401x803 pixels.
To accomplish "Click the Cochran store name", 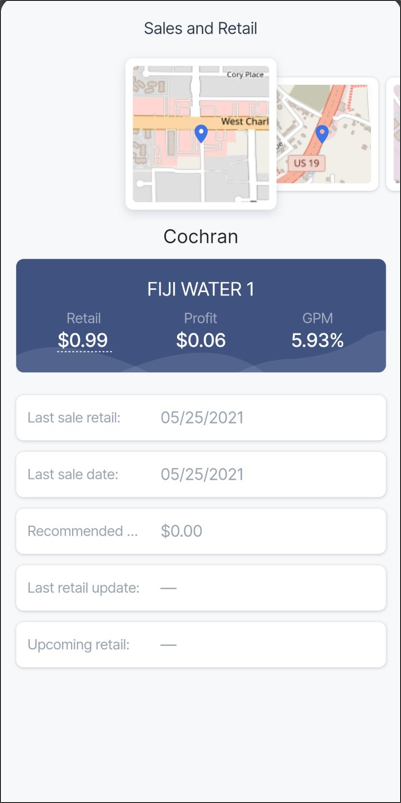I will 201,237.
